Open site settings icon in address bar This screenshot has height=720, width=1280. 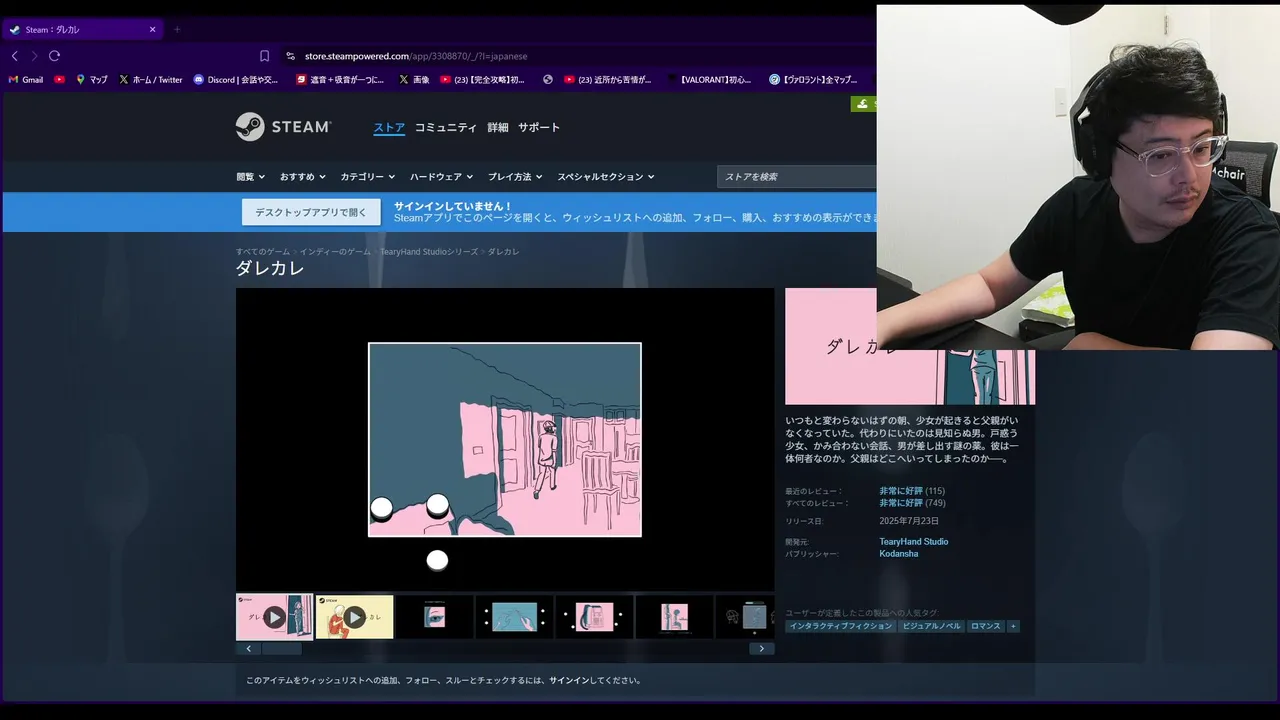coord(290,56)
